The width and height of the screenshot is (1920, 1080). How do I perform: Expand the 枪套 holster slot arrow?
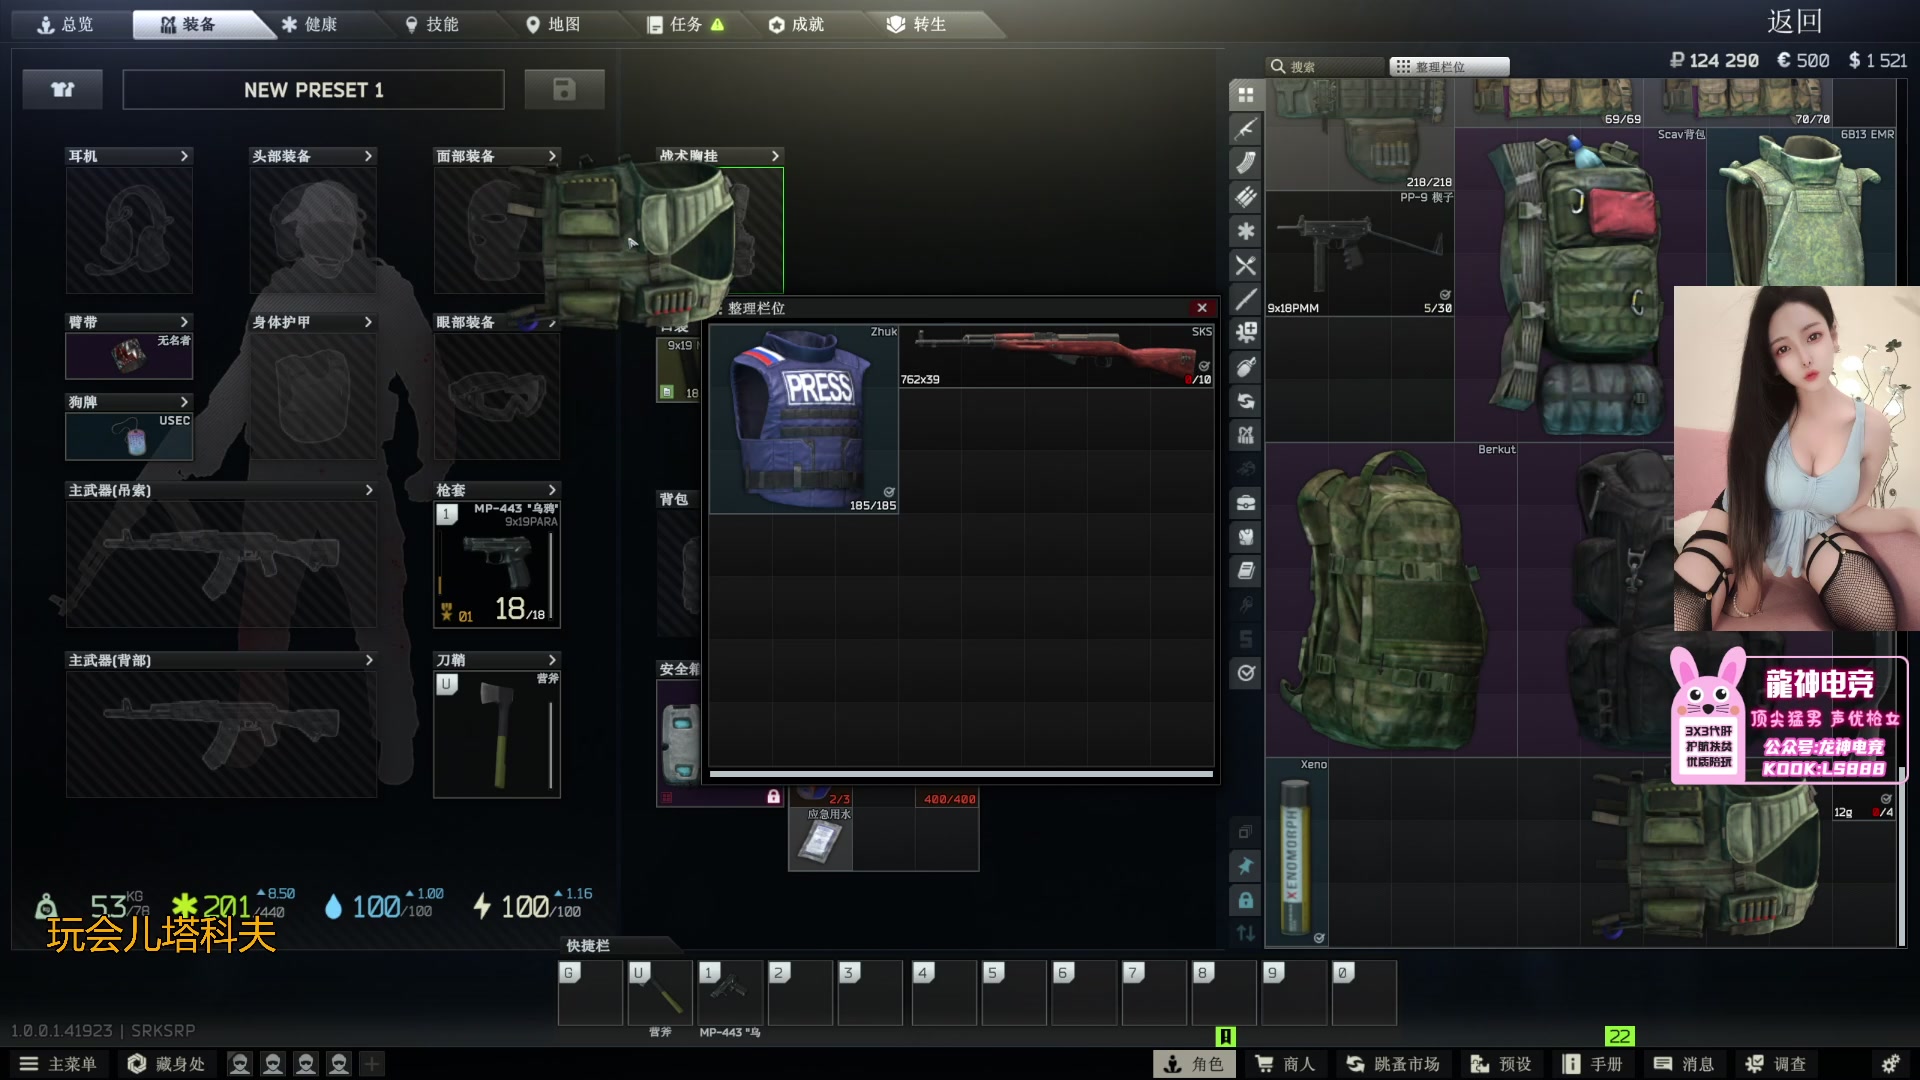552,490
